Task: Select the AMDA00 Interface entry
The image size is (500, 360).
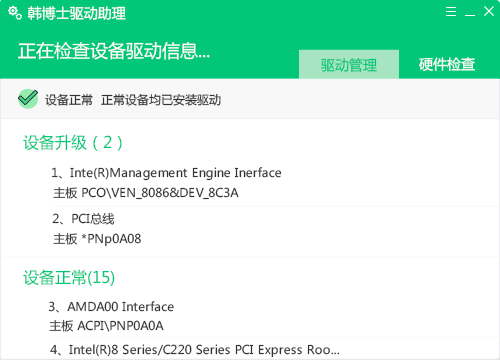Action: [x=111, y=306]
